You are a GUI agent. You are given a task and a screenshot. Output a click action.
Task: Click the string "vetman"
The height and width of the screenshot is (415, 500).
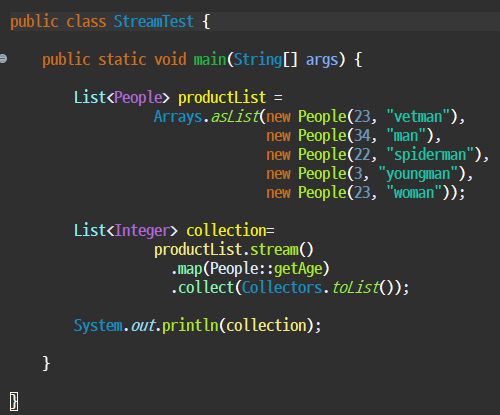pyautogui.click(x=418, y=117)
